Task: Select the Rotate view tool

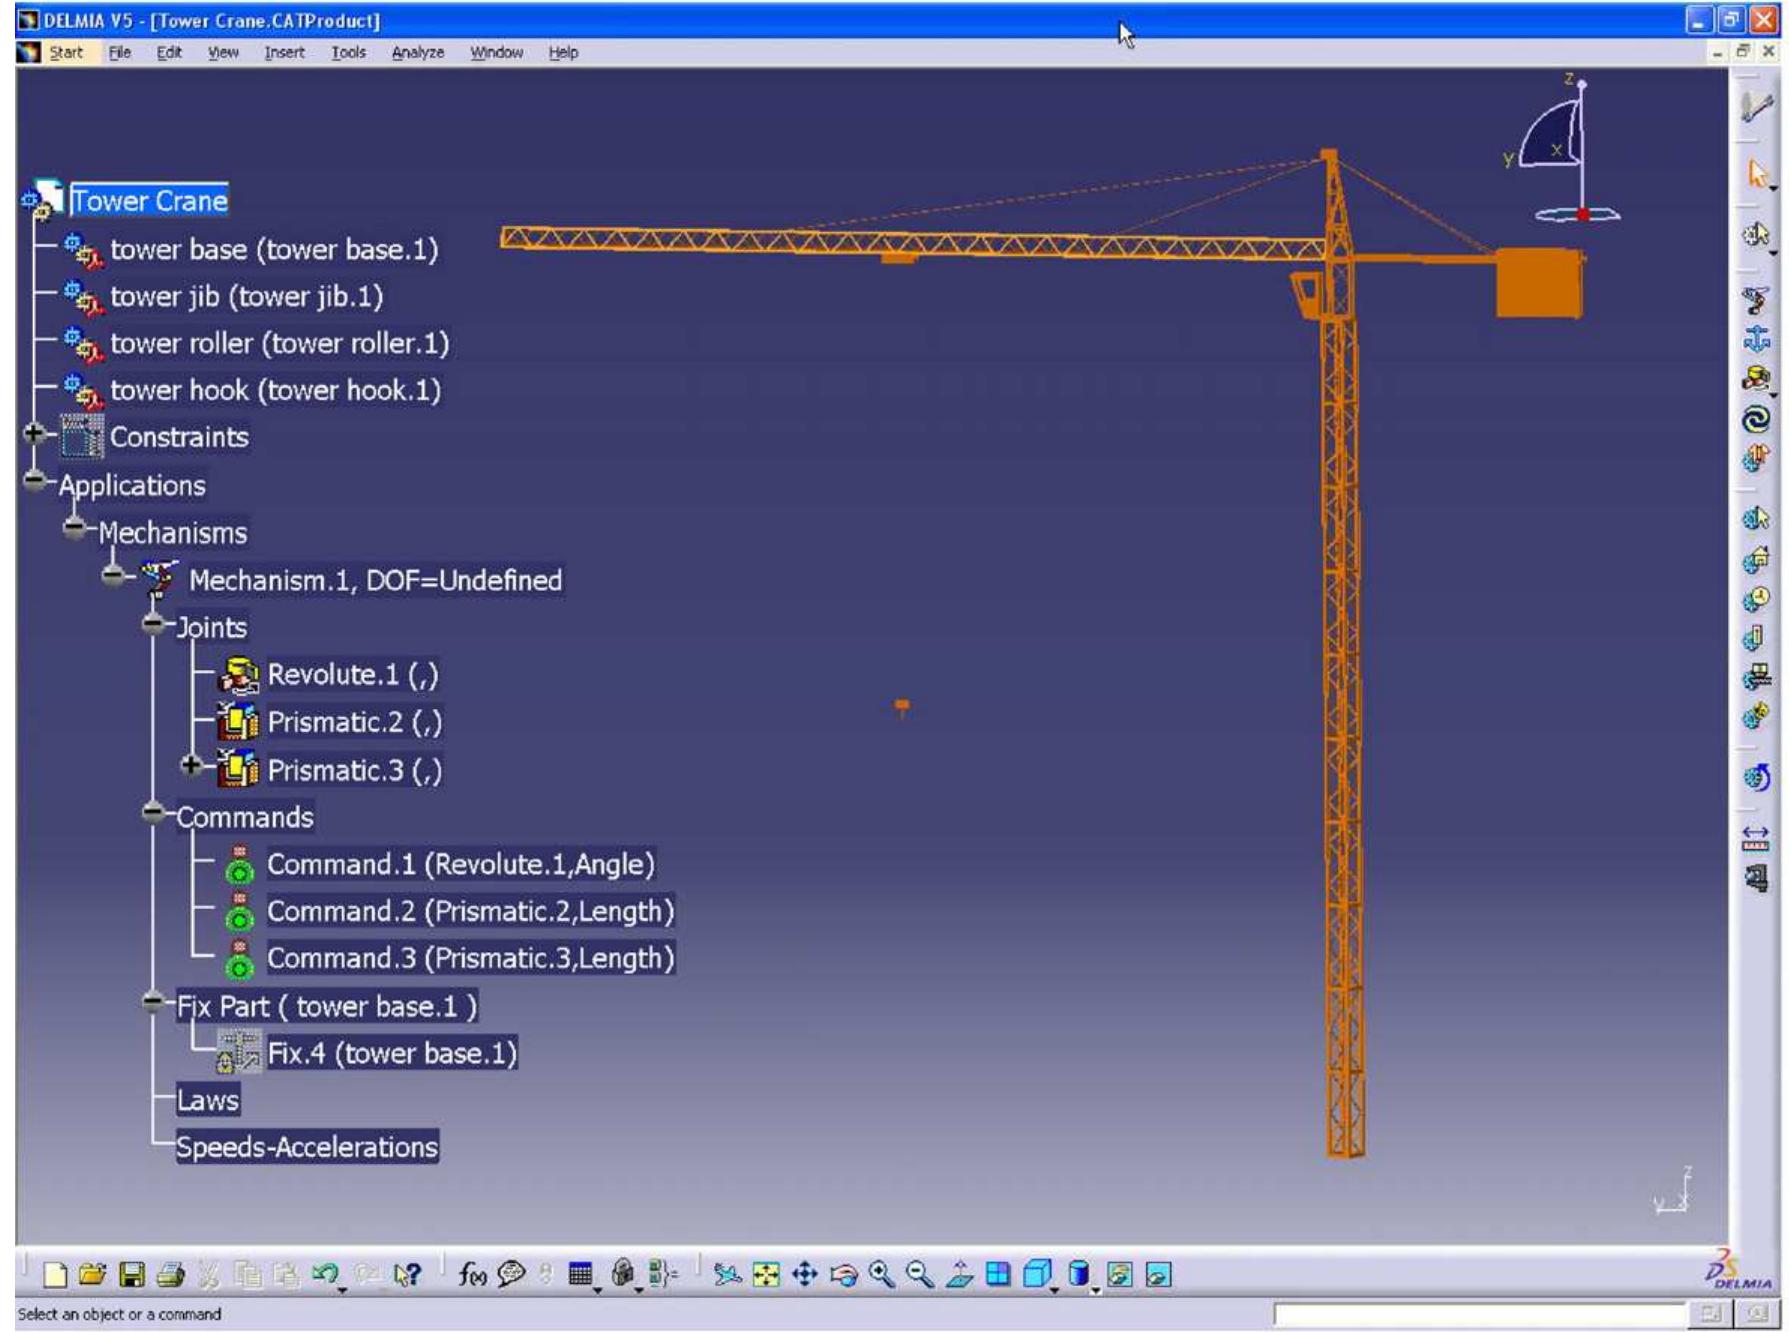Action: point(844,1274)
